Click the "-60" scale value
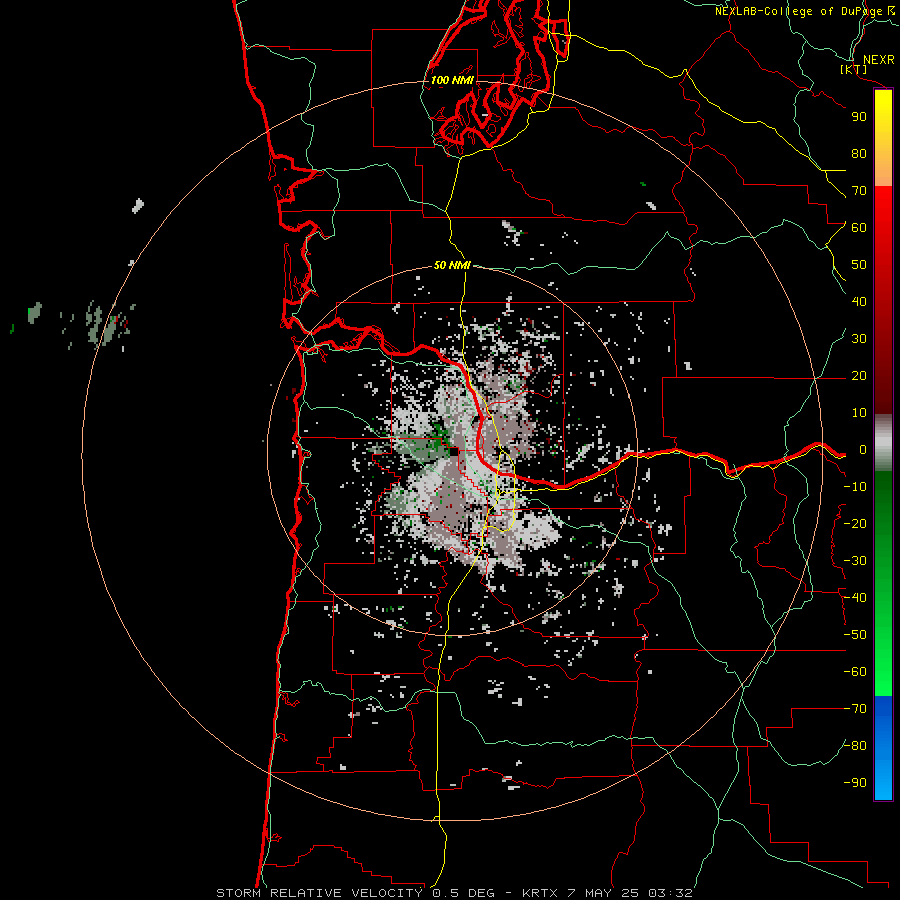 point(855,672)
